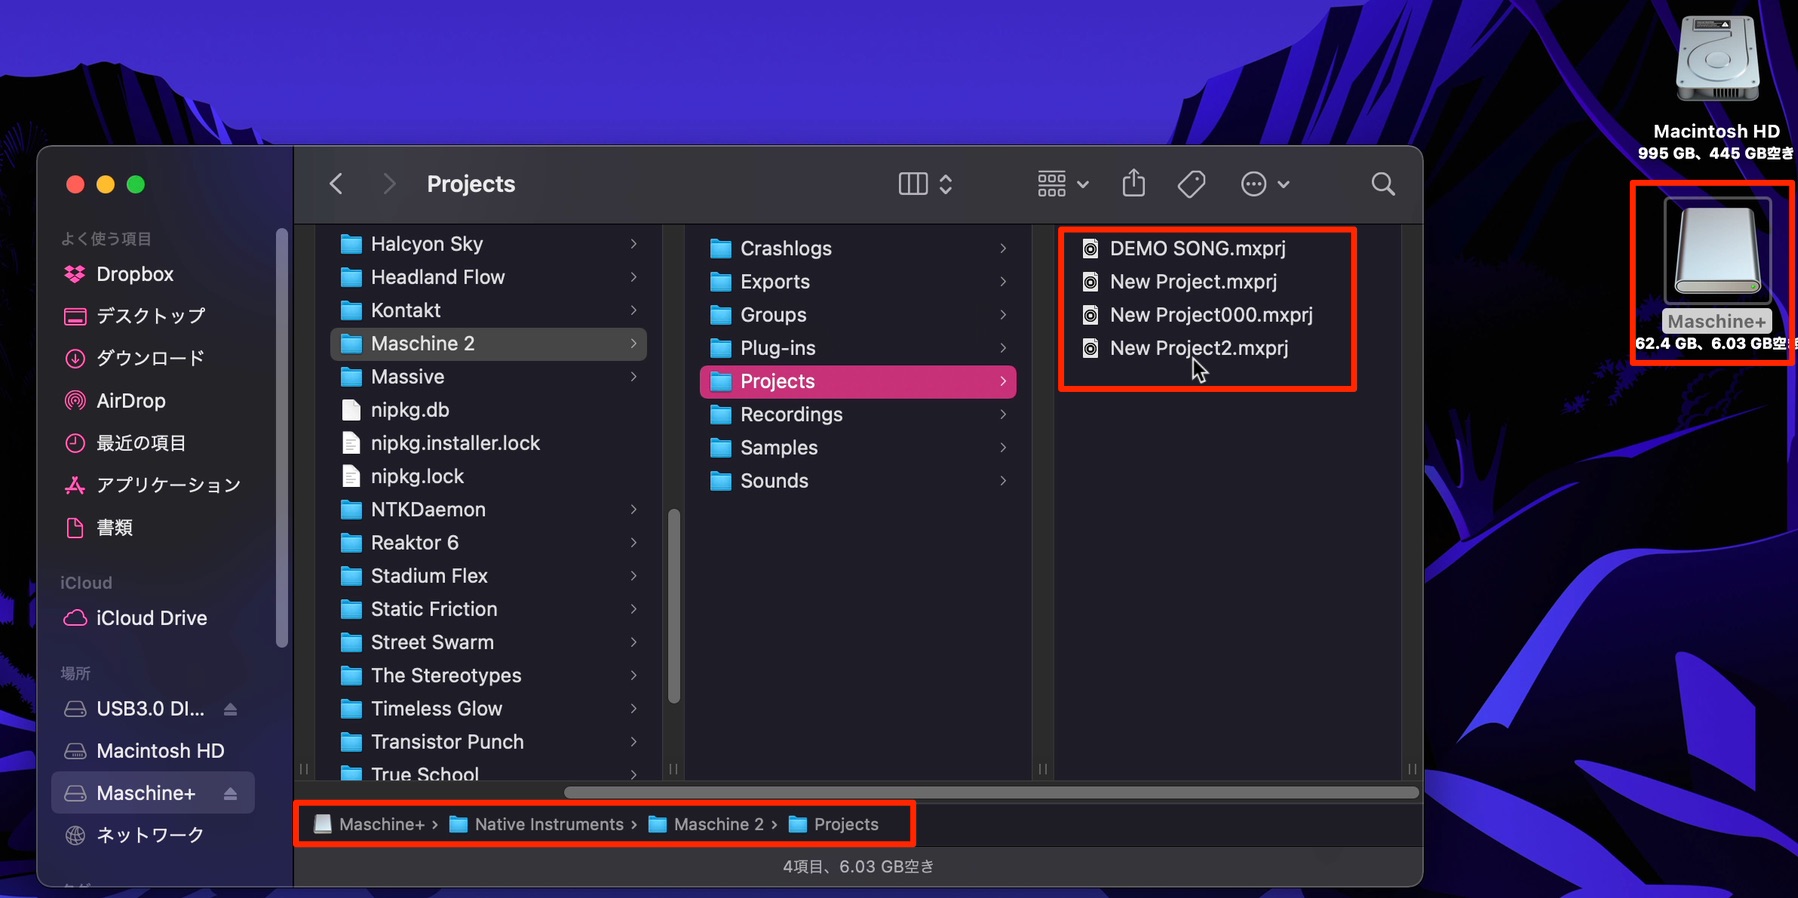The width and height of the screenshot is (1798, 898).
Task: Eject the USB3.0 drive
Action: 231,709
